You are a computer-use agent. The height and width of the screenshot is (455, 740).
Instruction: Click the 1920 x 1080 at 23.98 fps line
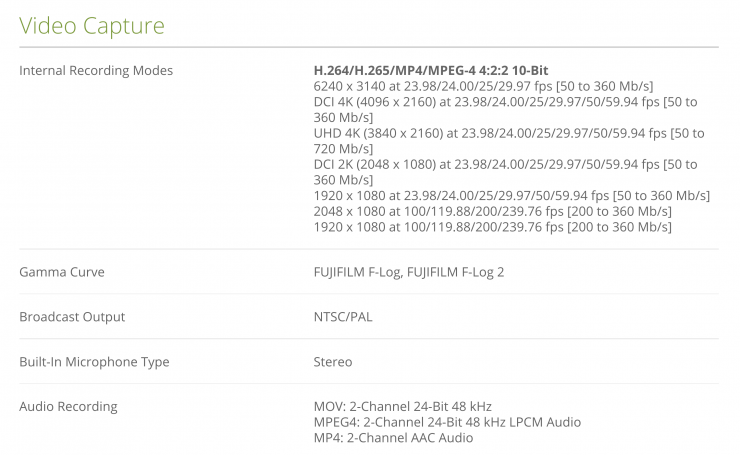[x=511, y=195]
